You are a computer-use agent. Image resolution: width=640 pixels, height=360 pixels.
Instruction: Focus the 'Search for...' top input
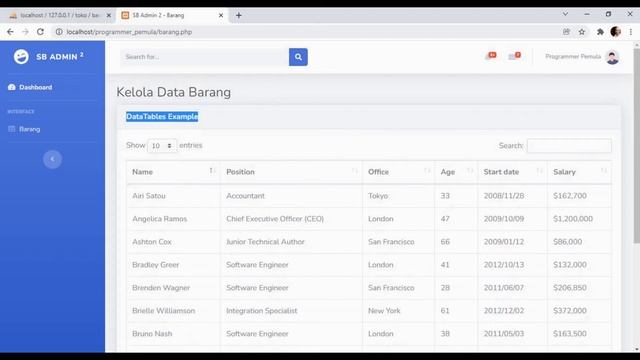[x=204, y=57]
